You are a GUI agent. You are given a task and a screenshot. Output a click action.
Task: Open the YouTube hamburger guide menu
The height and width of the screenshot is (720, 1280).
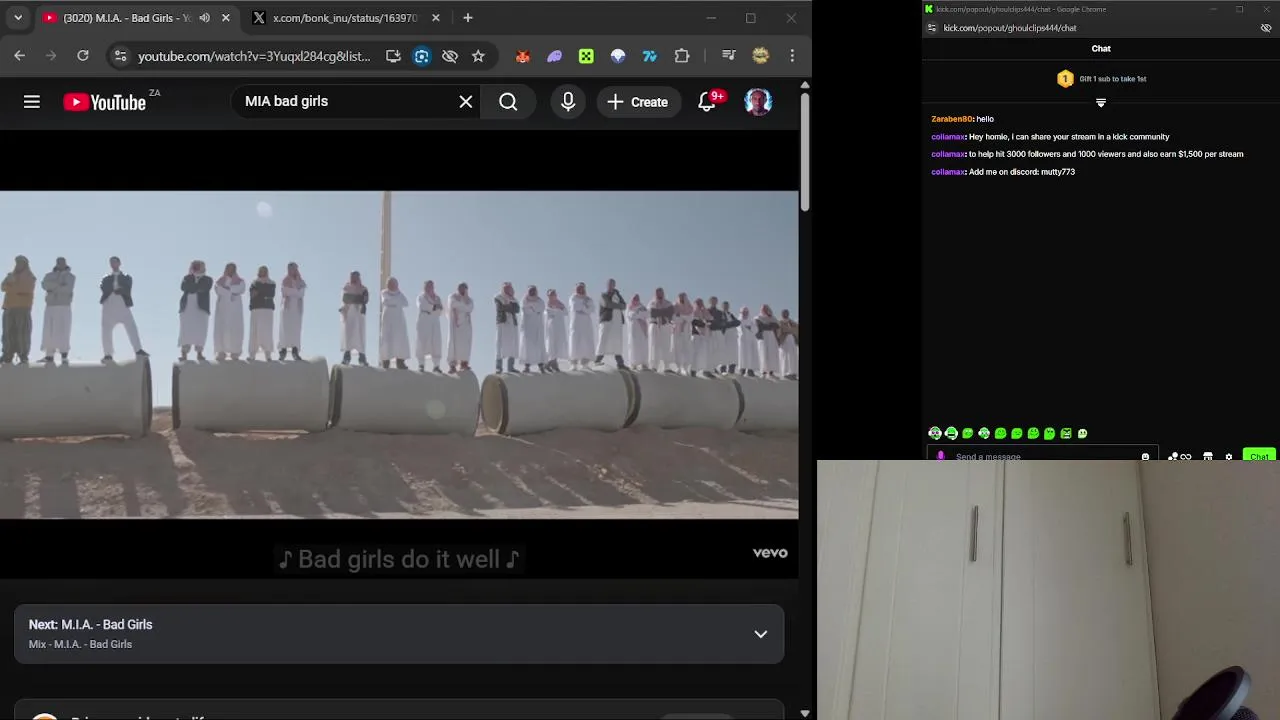(32, 101)
